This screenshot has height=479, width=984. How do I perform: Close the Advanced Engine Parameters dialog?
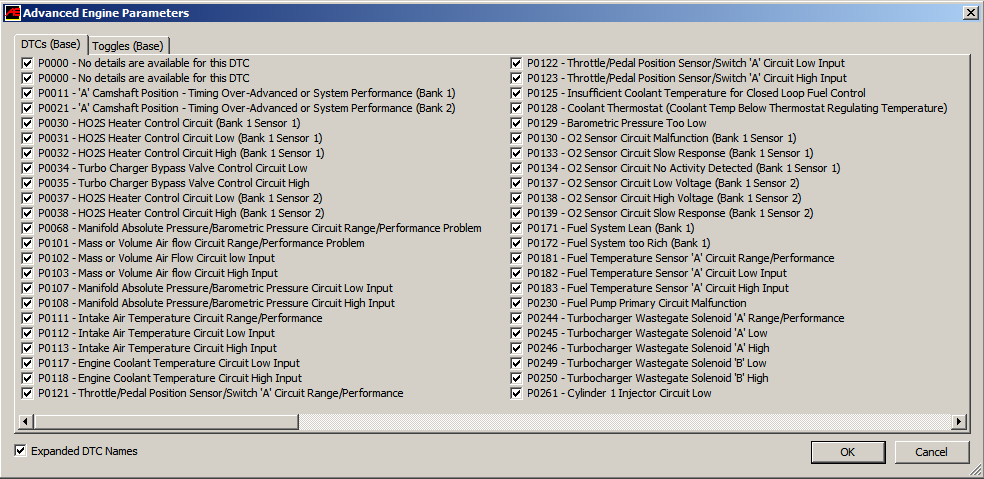click(x=970, y=13)
